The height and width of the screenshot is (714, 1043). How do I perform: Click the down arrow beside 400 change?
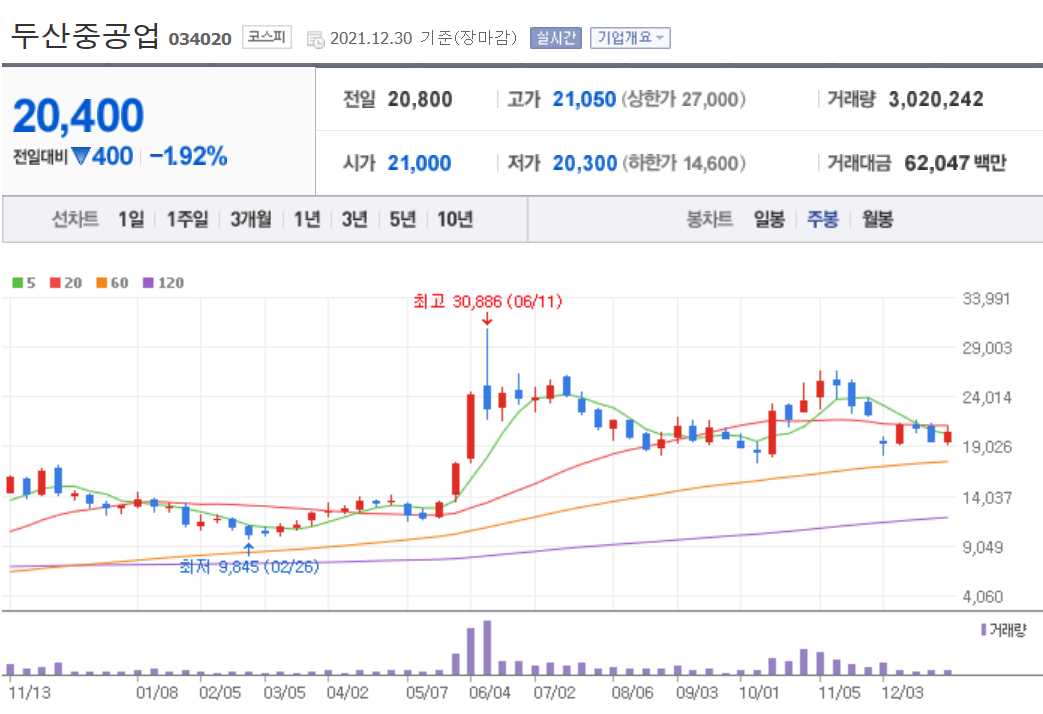(x=81, y=156)
